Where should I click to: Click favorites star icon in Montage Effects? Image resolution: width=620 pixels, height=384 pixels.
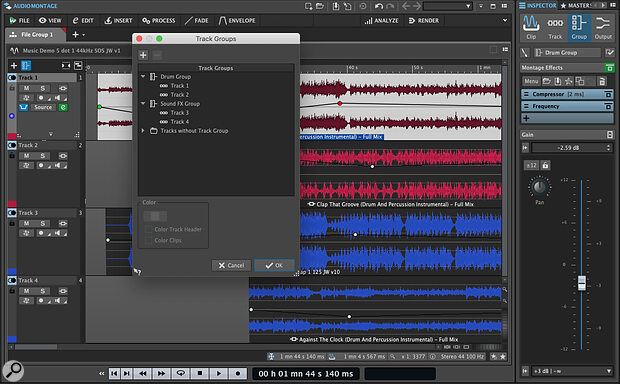569,81
